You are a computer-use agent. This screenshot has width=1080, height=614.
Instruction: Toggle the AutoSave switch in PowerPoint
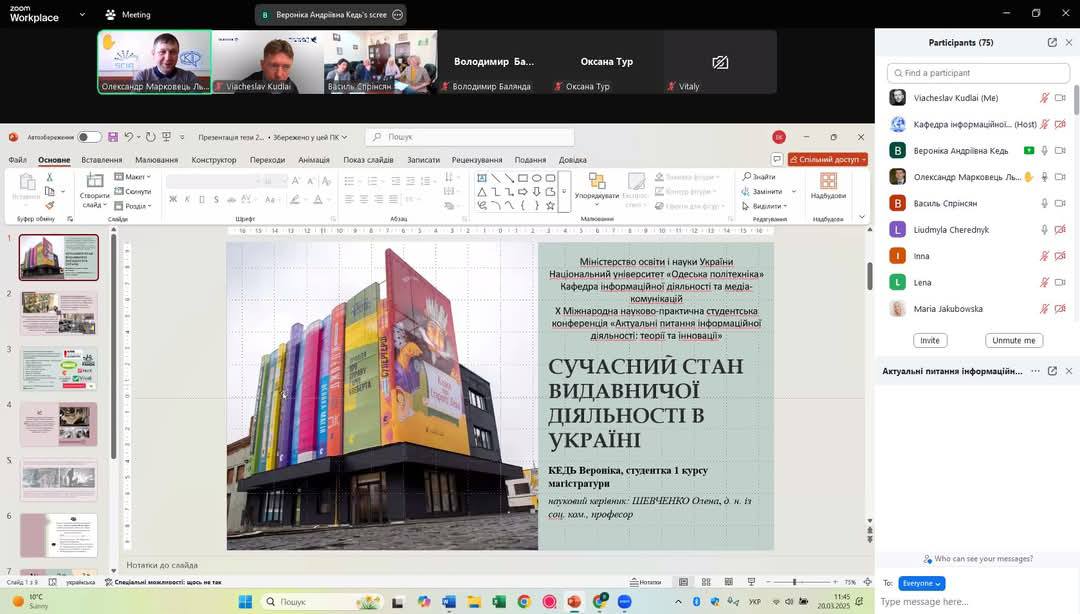click(x=89, y=137)
